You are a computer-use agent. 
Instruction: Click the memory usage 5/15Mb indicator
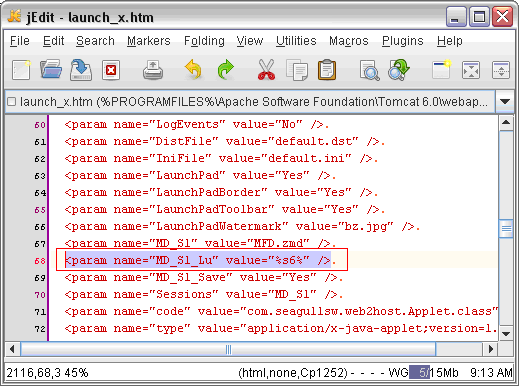[x=434, y=372]
